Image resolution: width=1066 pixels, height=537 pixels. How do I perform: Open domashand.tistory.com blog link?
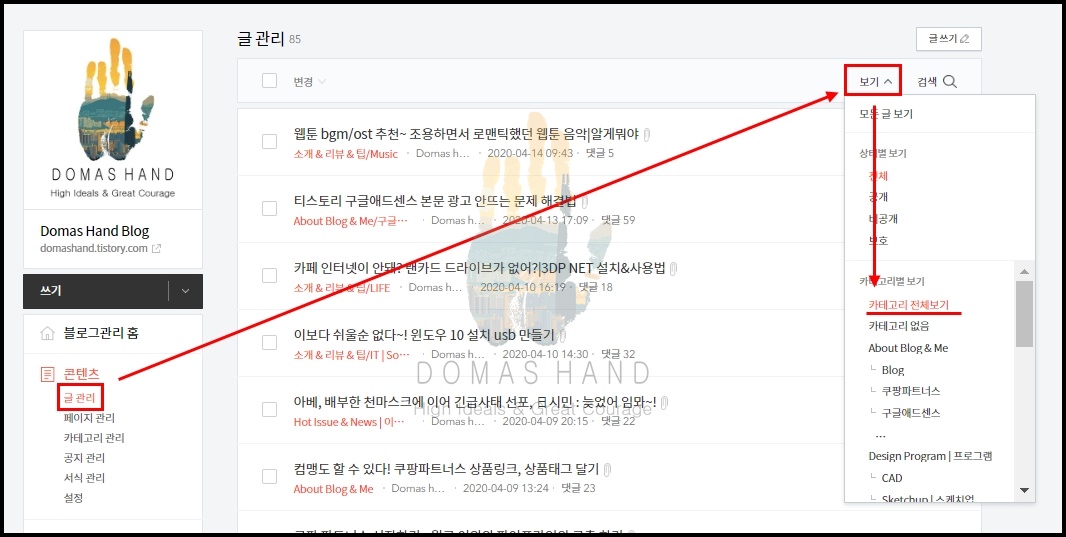click(x=94, y=249)
